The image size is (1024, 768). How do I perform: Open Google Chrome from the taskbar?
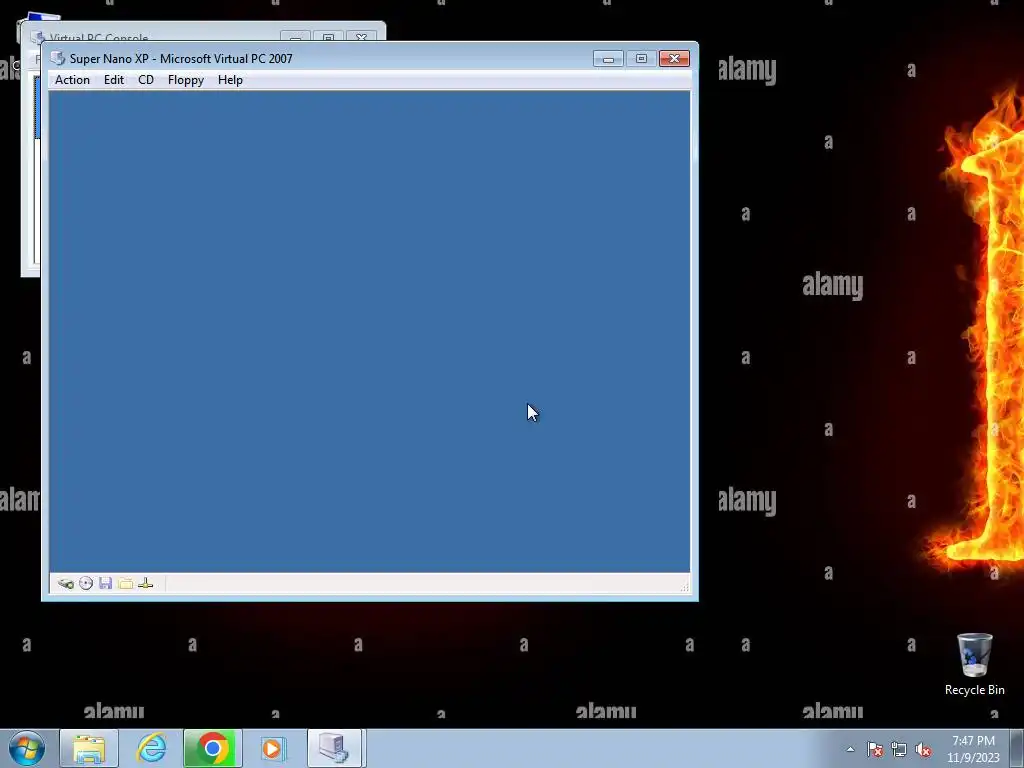[x=213, y=748]
